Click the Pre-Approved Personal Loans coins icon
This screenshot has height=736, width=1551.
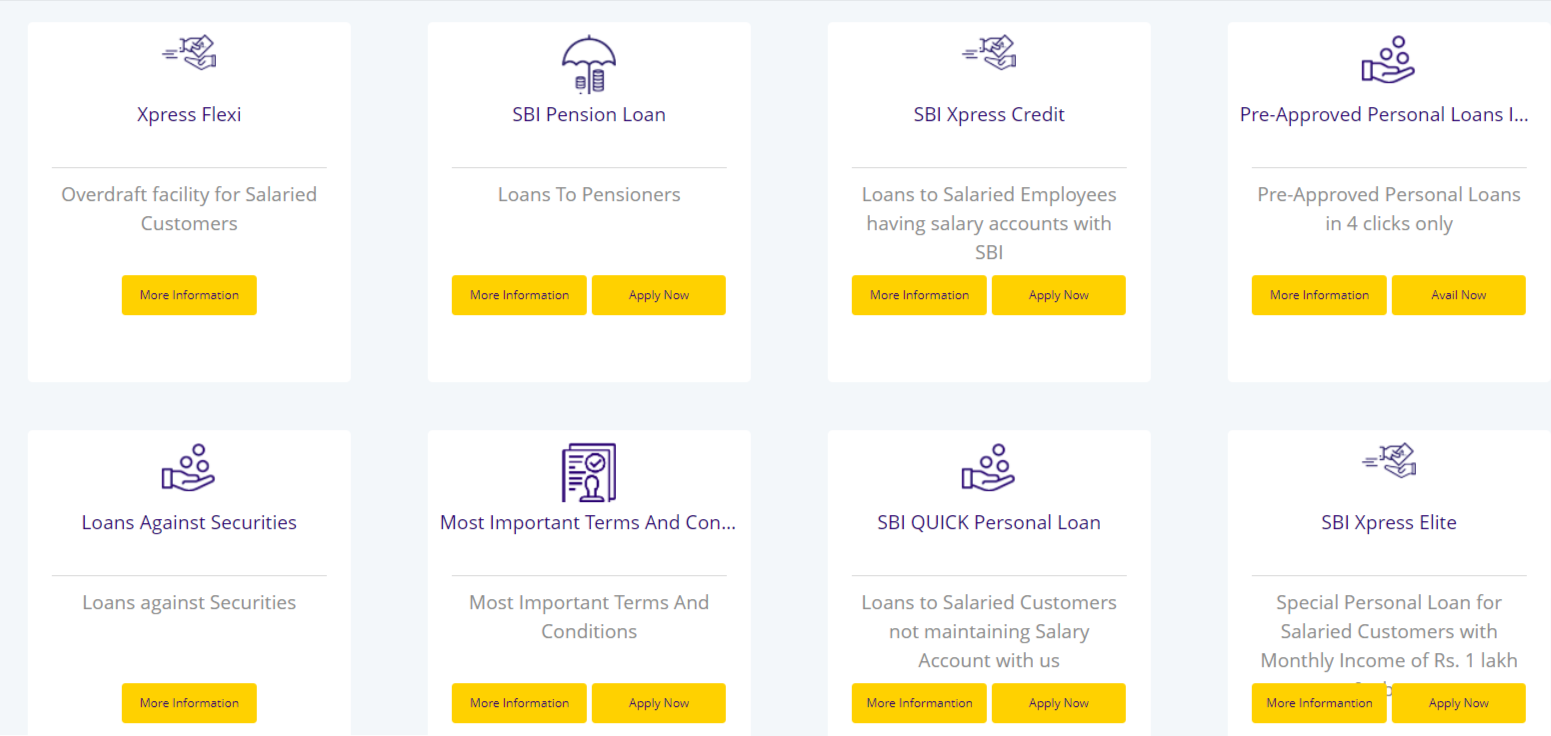(x=1388, y=61)
